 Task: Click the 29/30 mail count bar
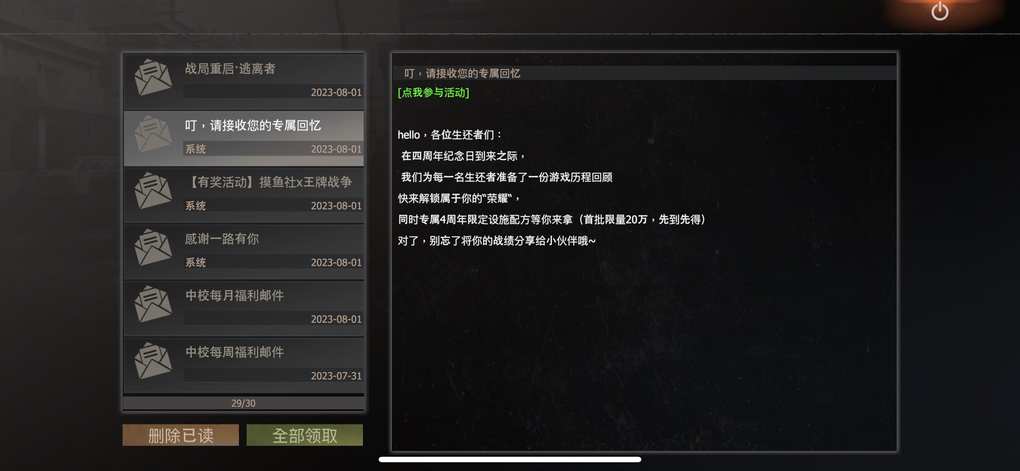243,403
